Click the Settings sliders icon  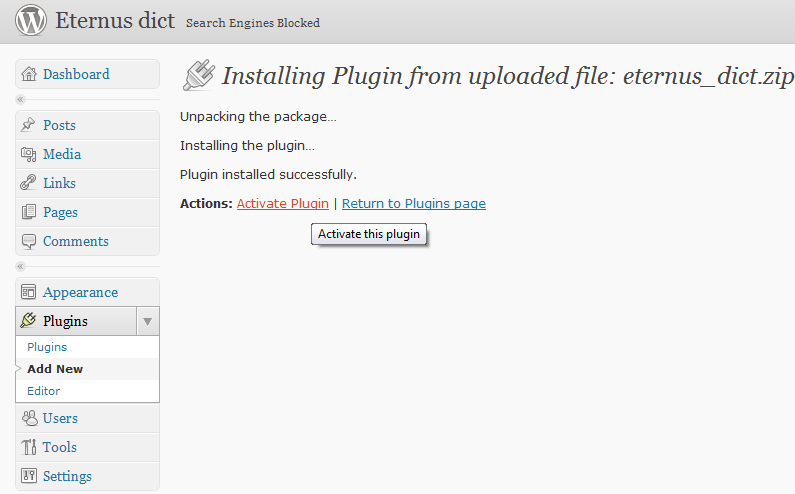coord(29,476)
